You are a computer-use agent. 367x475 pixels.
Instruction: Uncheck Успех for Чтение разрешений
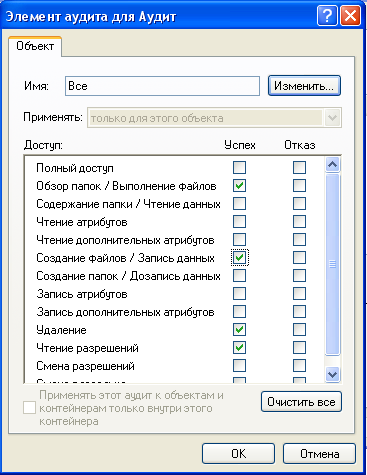point(239,347)
